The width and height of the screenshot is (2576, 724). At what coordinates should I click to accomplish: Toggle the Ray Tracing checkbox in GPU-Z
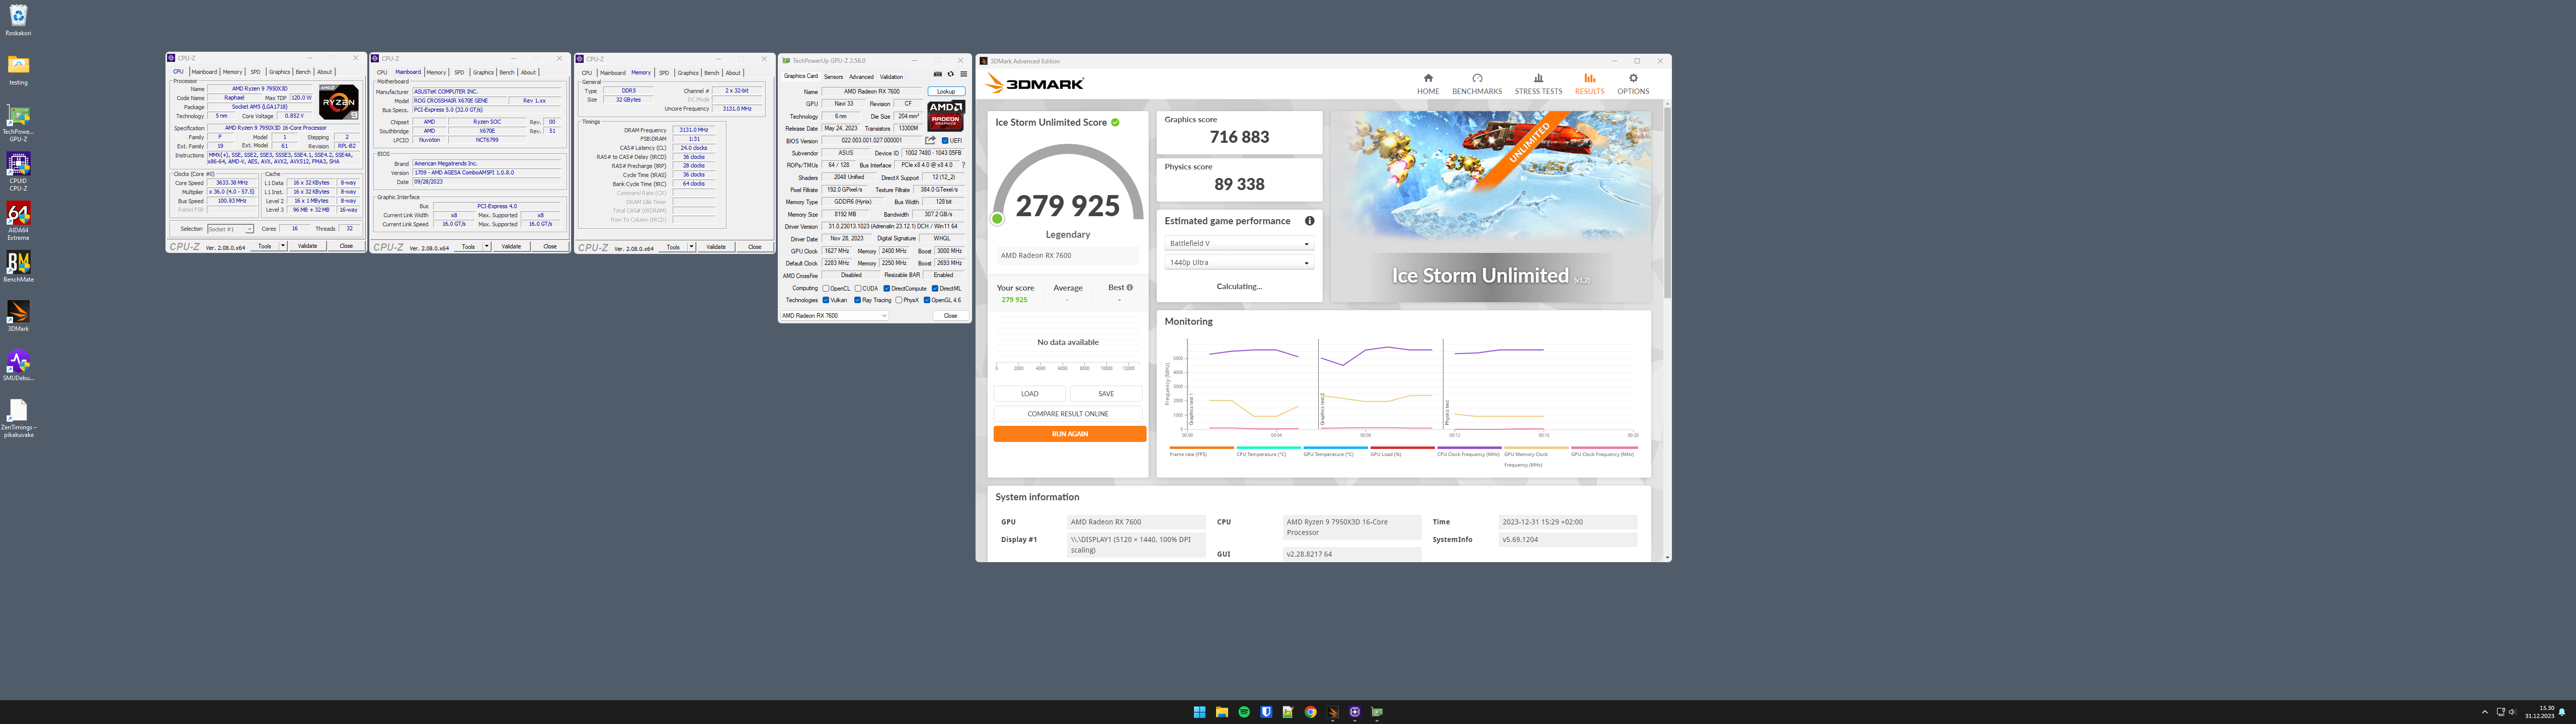coord(857,300)
